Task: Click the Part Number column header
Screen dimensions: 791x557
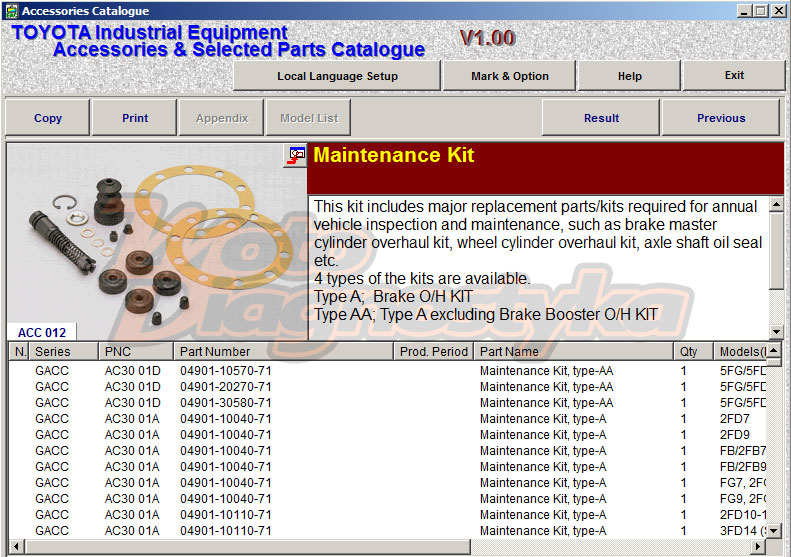Action: (284, 351)
